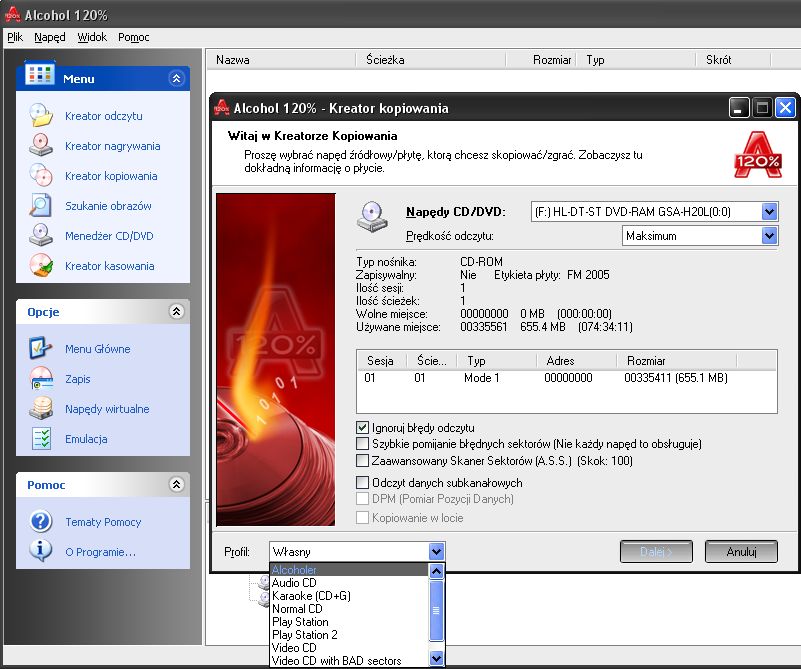Click the Anuluj button

[741, 552]
